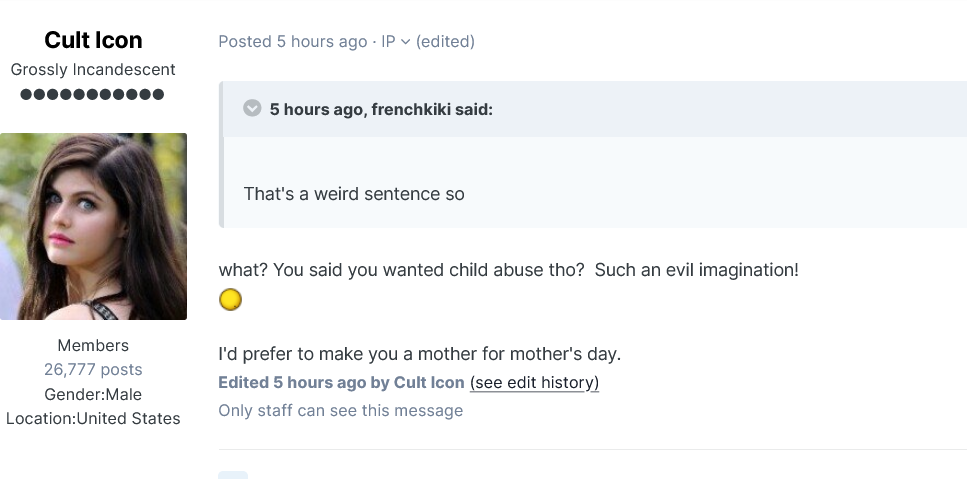Click the 'Grossly Incandescent' rank title
The image size is (967, 479).
(x=93, y=70)
